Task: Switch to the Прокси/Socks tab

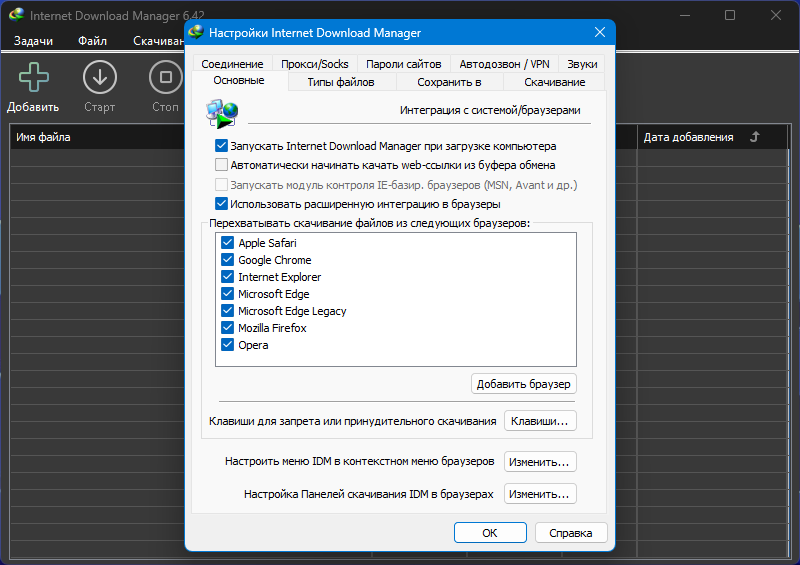Action: (x=315, y=64)
